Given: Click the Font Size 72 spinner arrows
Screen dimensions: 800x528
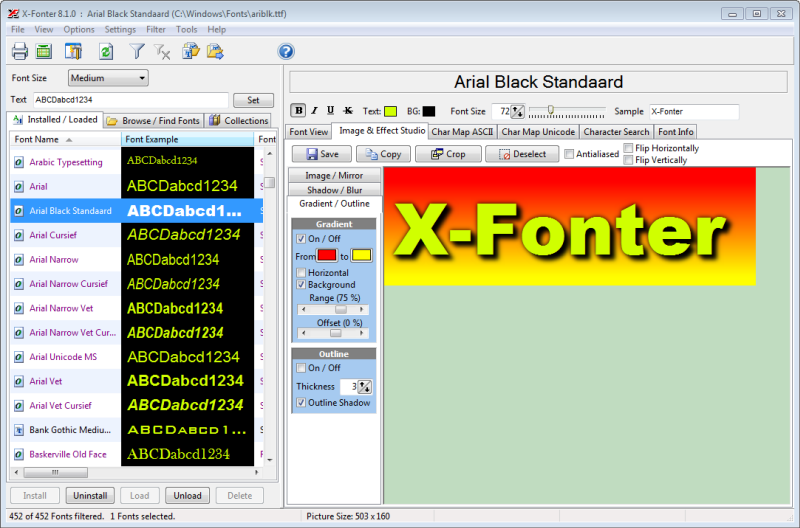Looking at the screenshot, I should click(517, 111).
